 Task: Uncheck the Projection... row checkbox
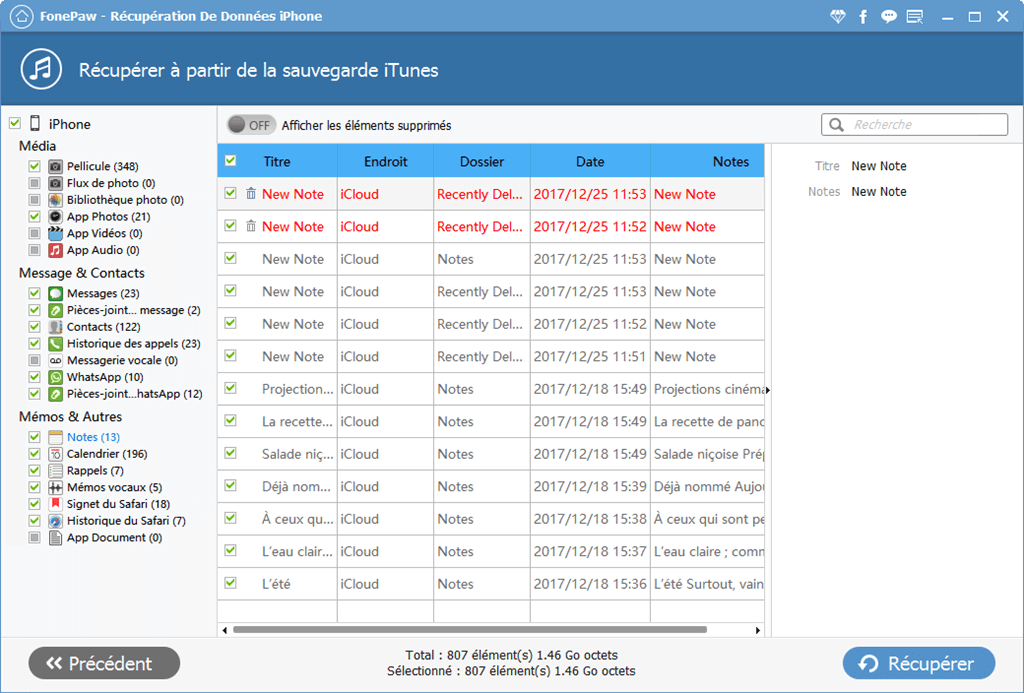coord(231,388)
